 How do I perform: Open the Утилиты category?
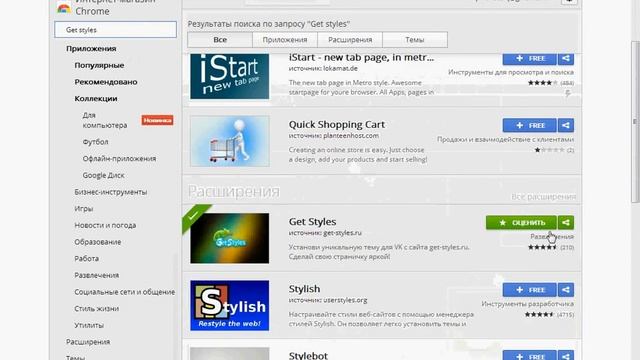[89, 326]
